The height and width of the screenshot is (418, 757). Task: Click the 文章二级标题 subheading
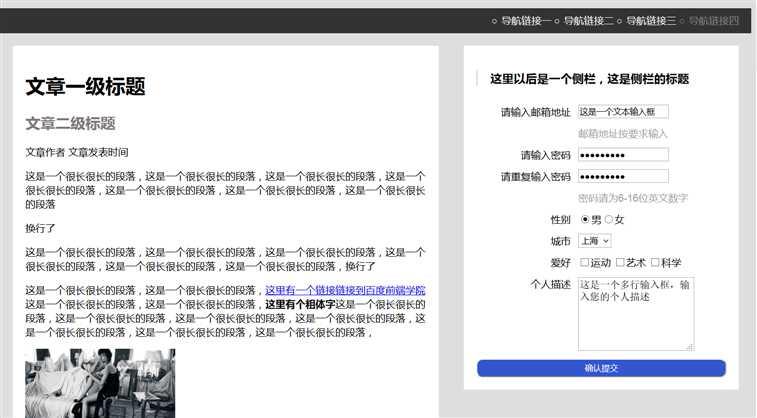[70, 124]
